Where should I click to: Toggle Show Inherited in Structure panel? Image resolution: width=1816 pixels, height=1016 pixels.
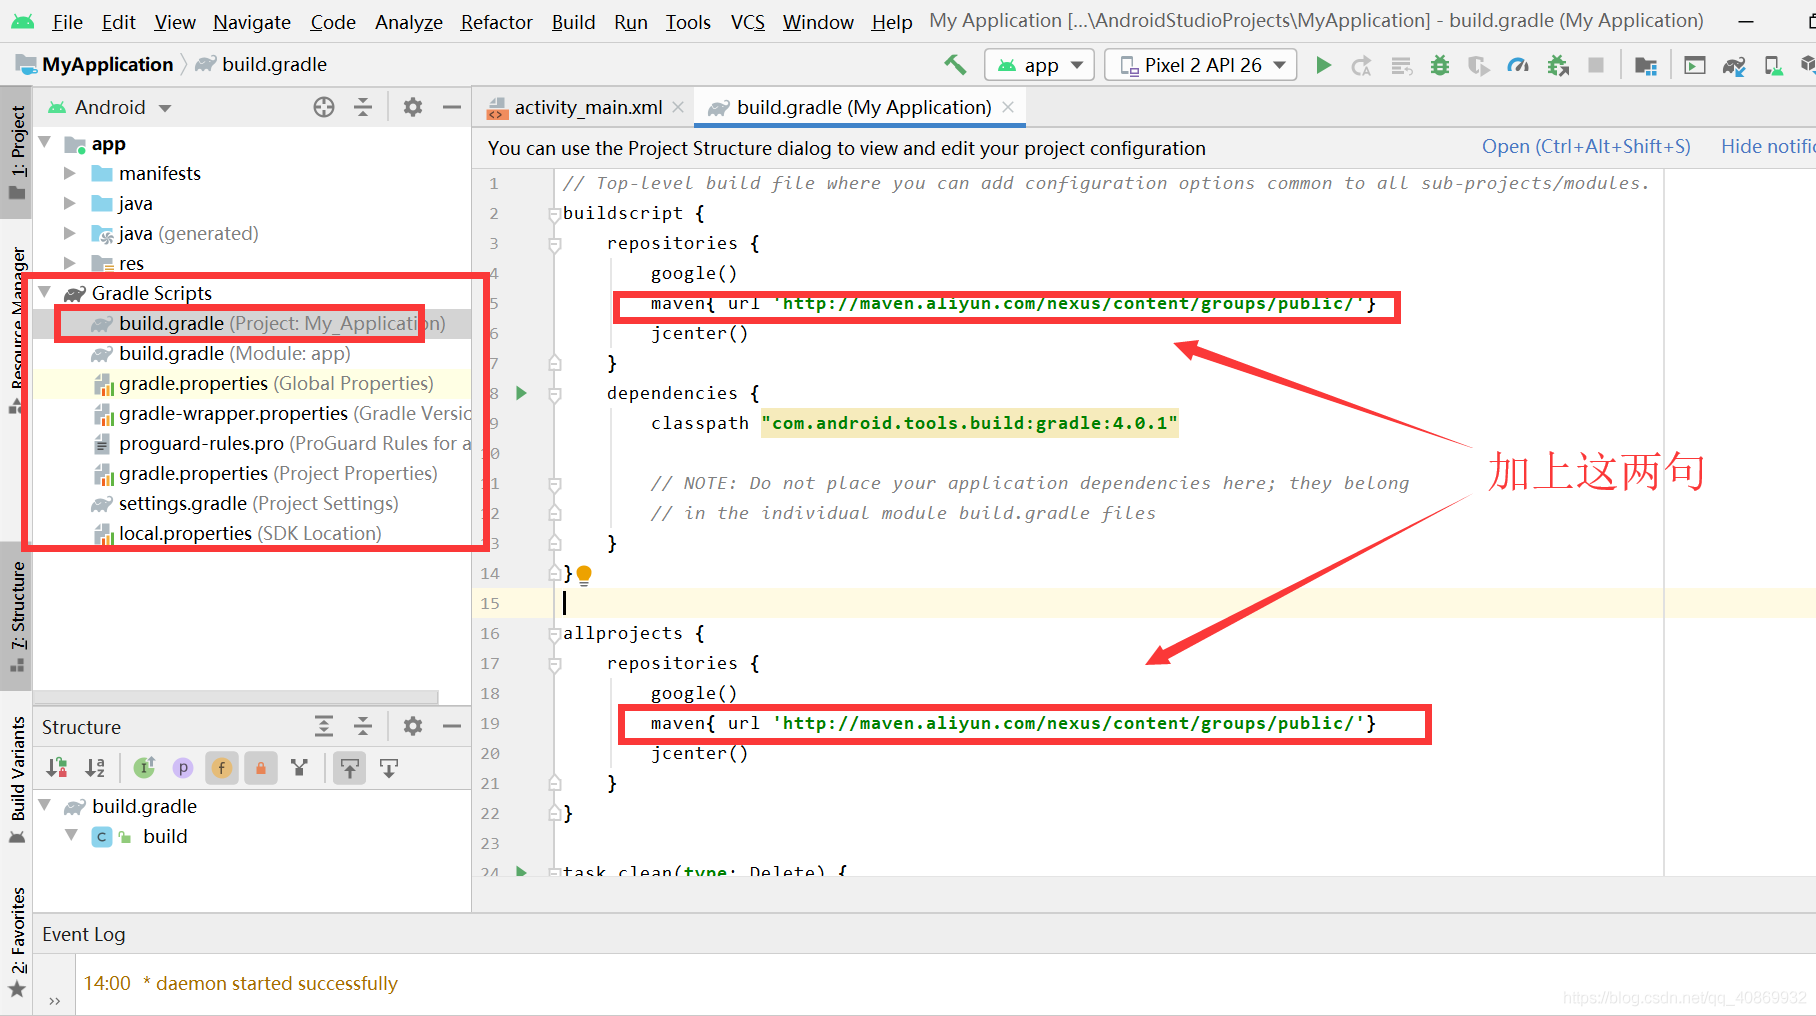(x=145, y=768)
